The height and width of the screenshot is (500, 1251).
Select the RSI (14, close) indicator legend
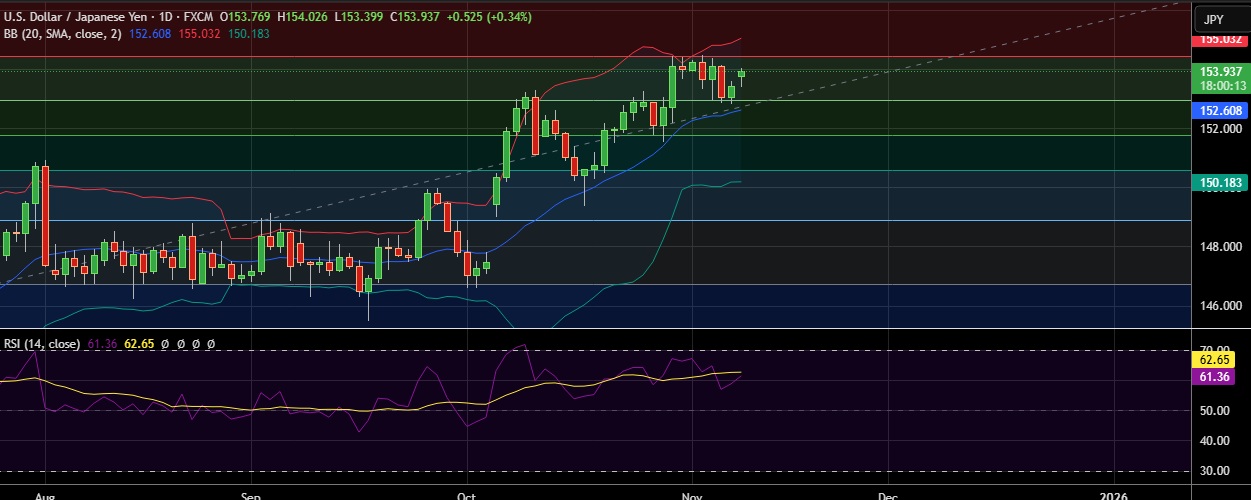pyautogui.click(x=43, y=343)
